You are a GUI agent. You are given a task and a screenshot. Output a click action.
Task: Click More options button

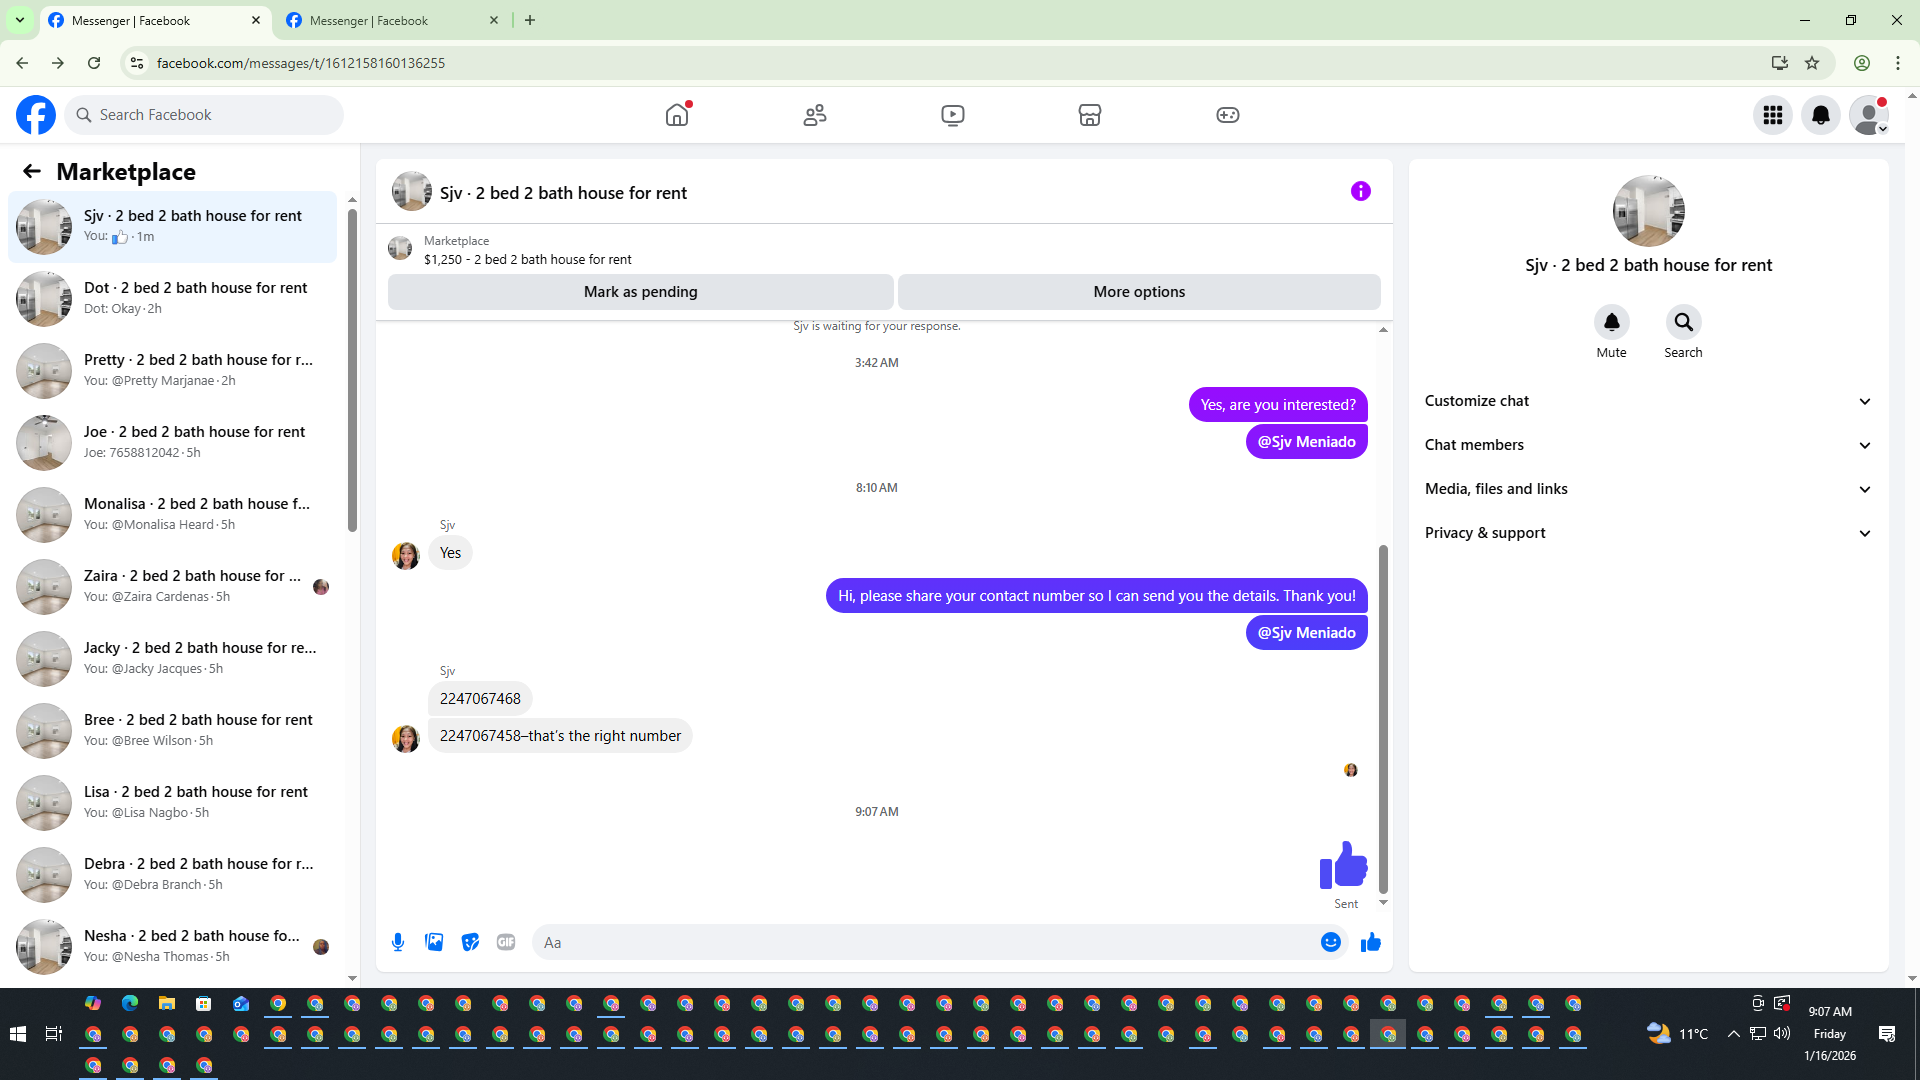click(1138, 292)
